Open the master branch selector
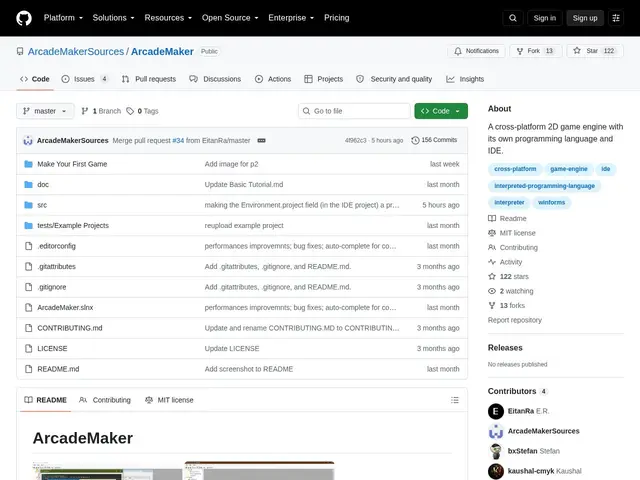This screenshot has width=640, height=480. (45, 111)
